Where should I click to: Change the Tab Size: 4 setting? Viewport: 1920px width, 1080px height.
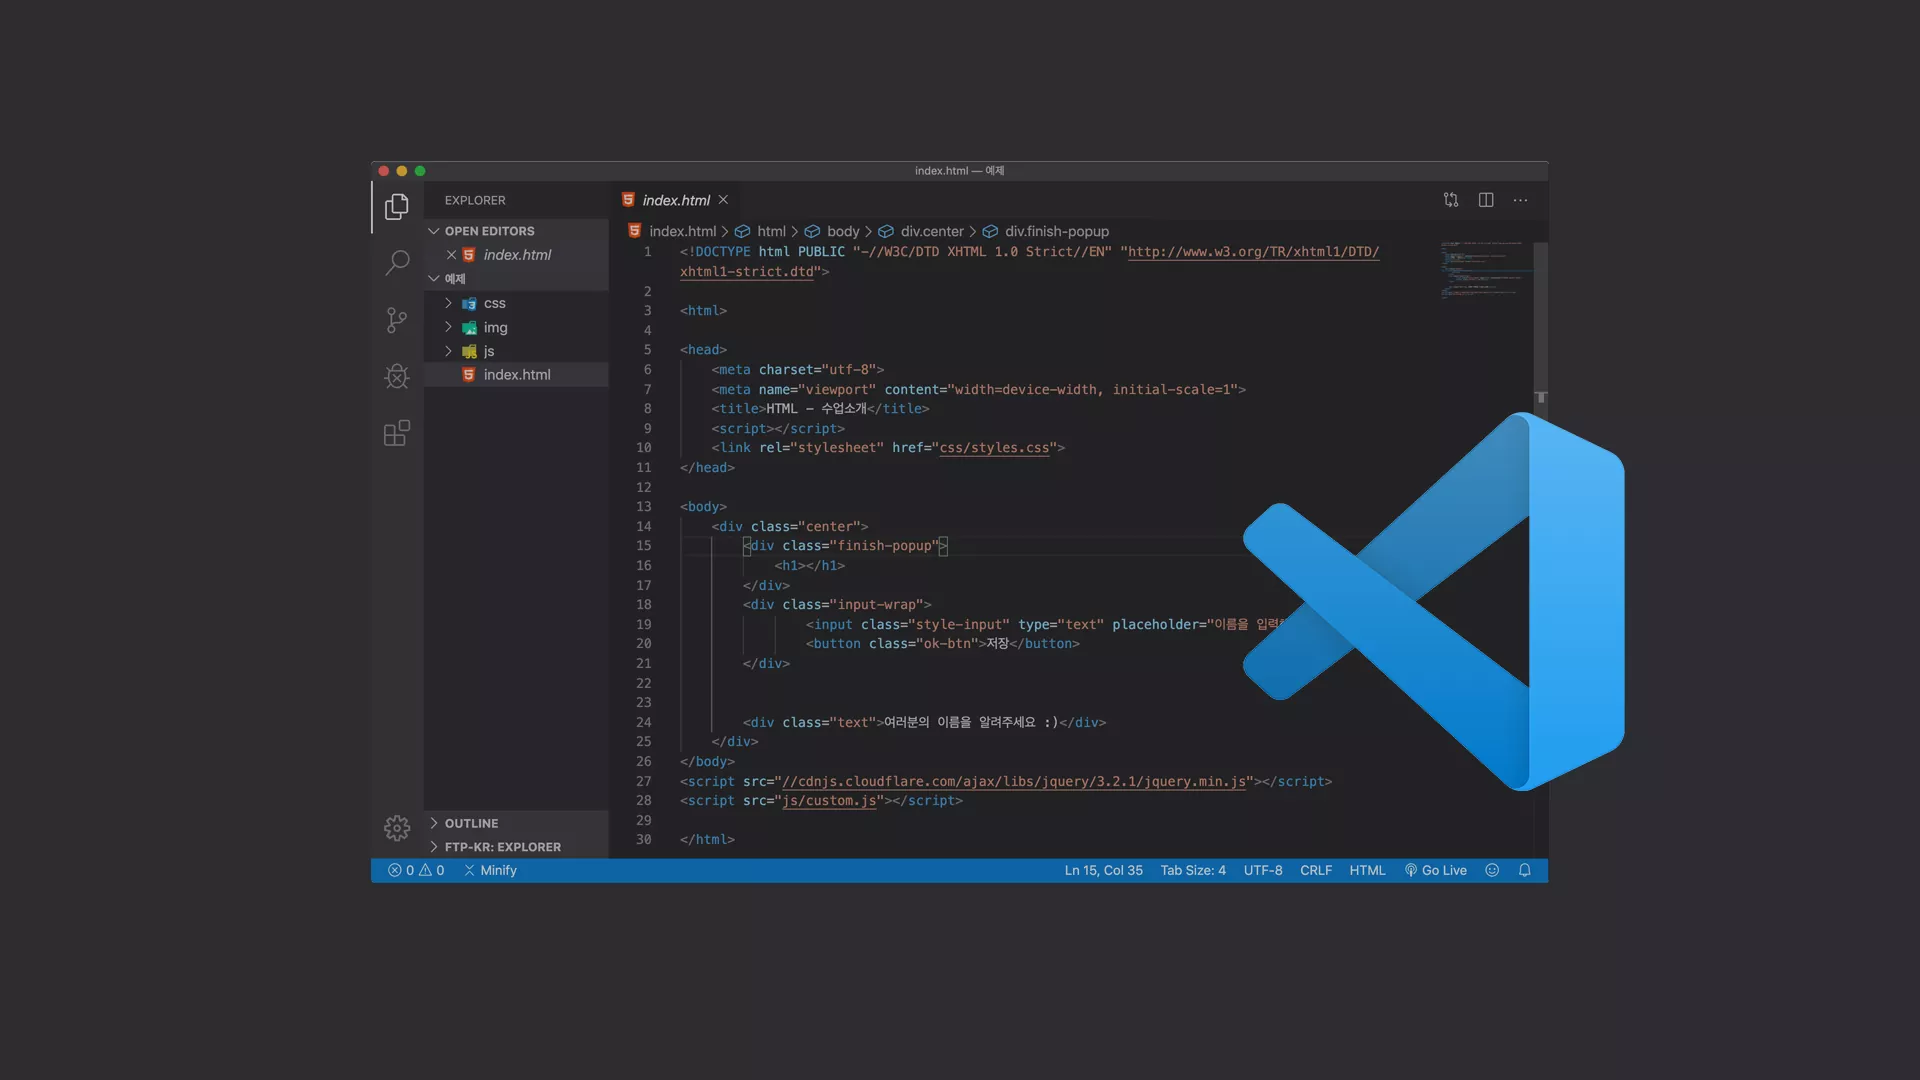tap(1193, 871)
